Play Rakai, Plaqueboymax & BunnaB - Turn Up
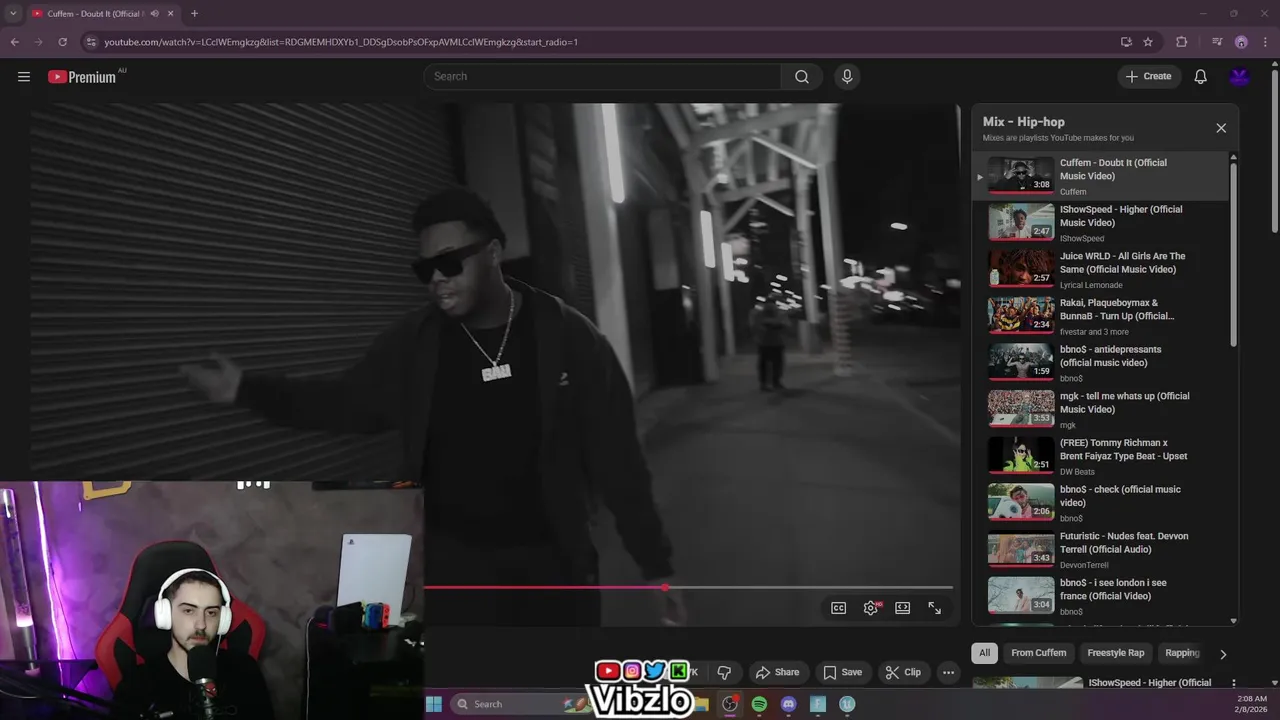Screen dimensions: 1280x720 1100,317
